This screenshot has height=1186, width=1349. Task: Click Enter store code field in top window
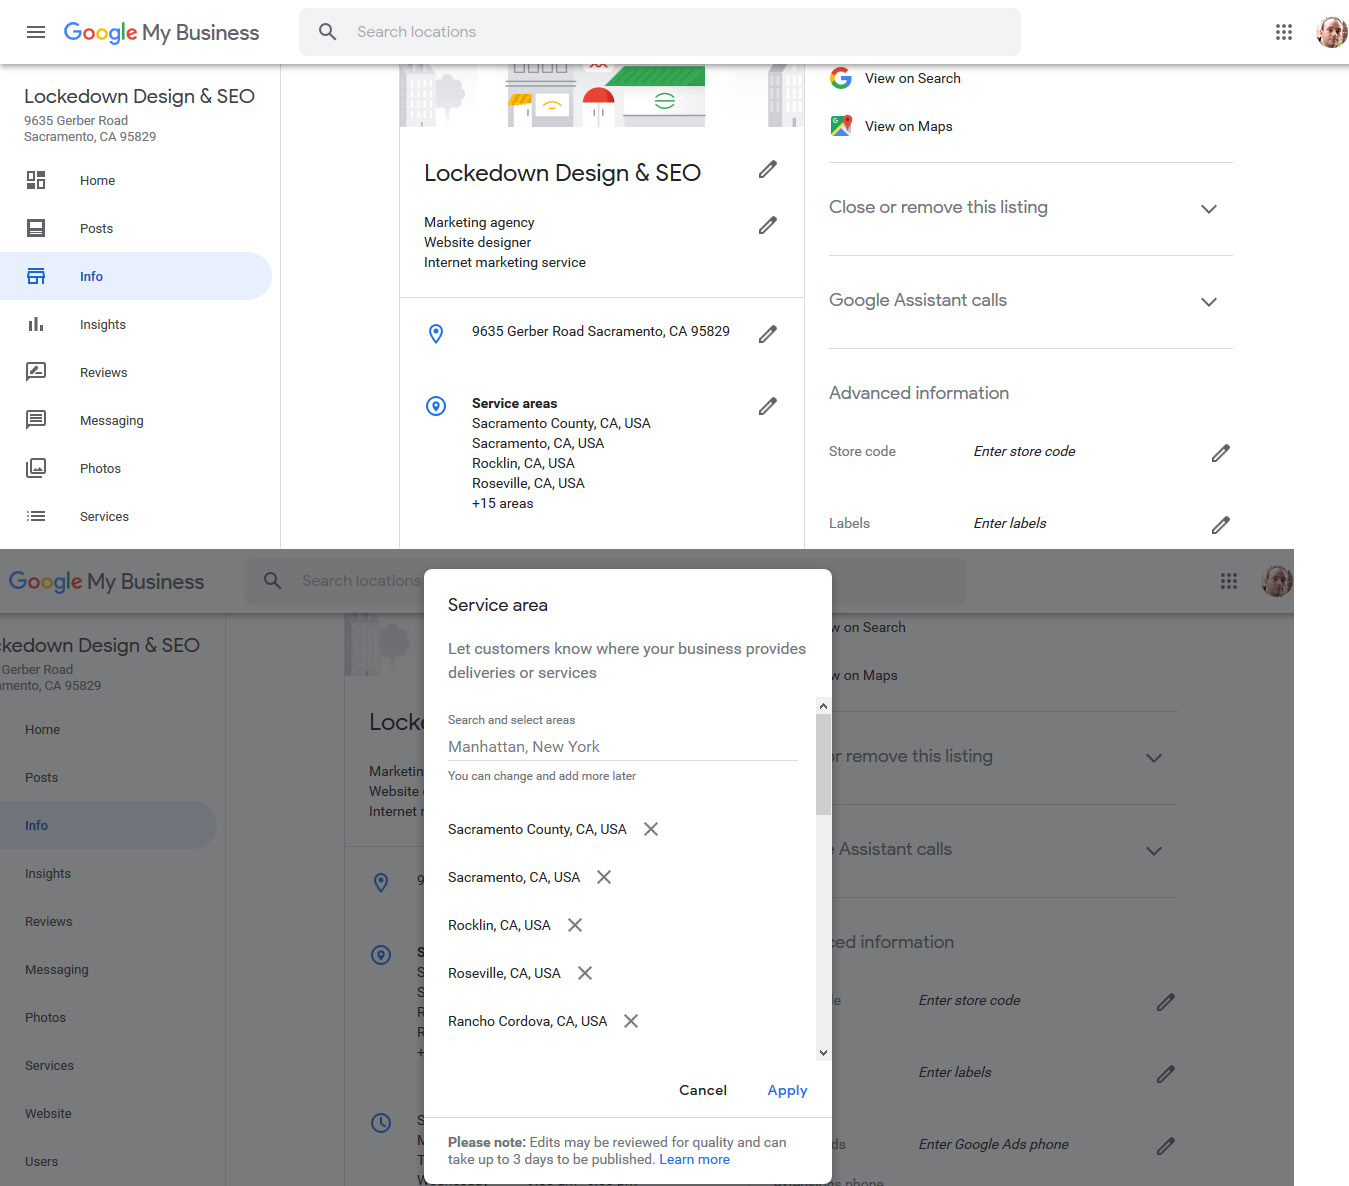[x=1025, y=452]
